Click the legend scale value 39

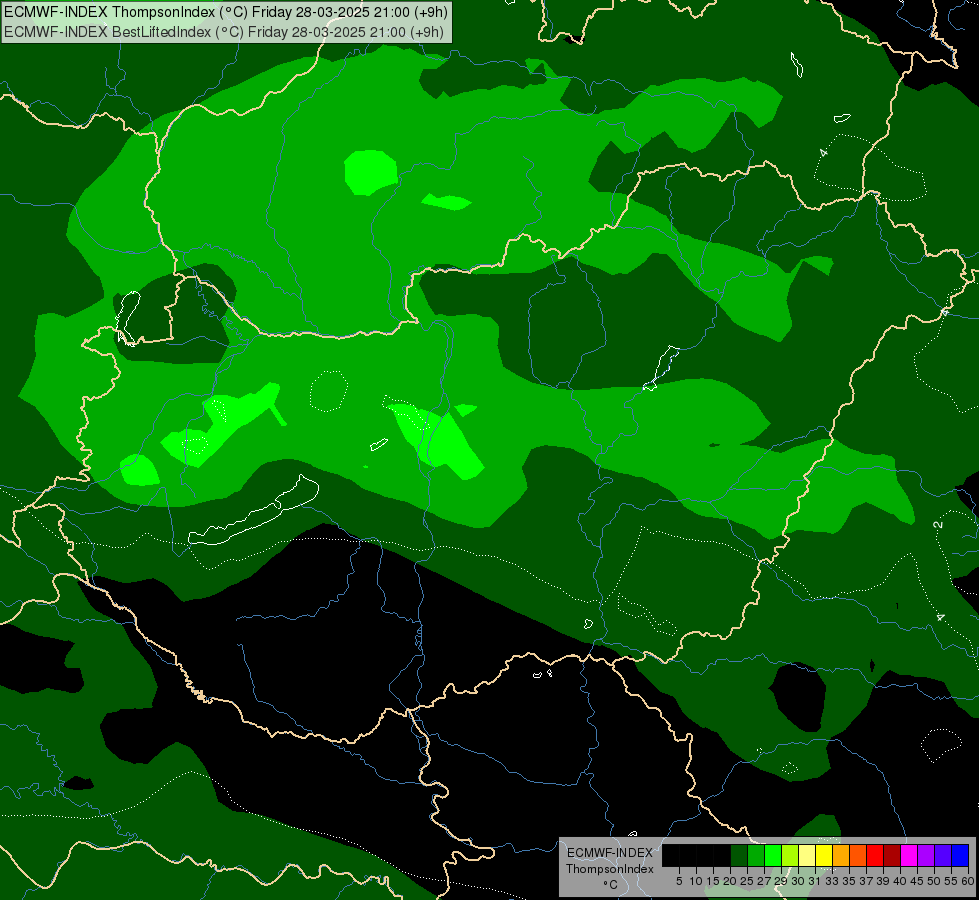pos(883,881)
